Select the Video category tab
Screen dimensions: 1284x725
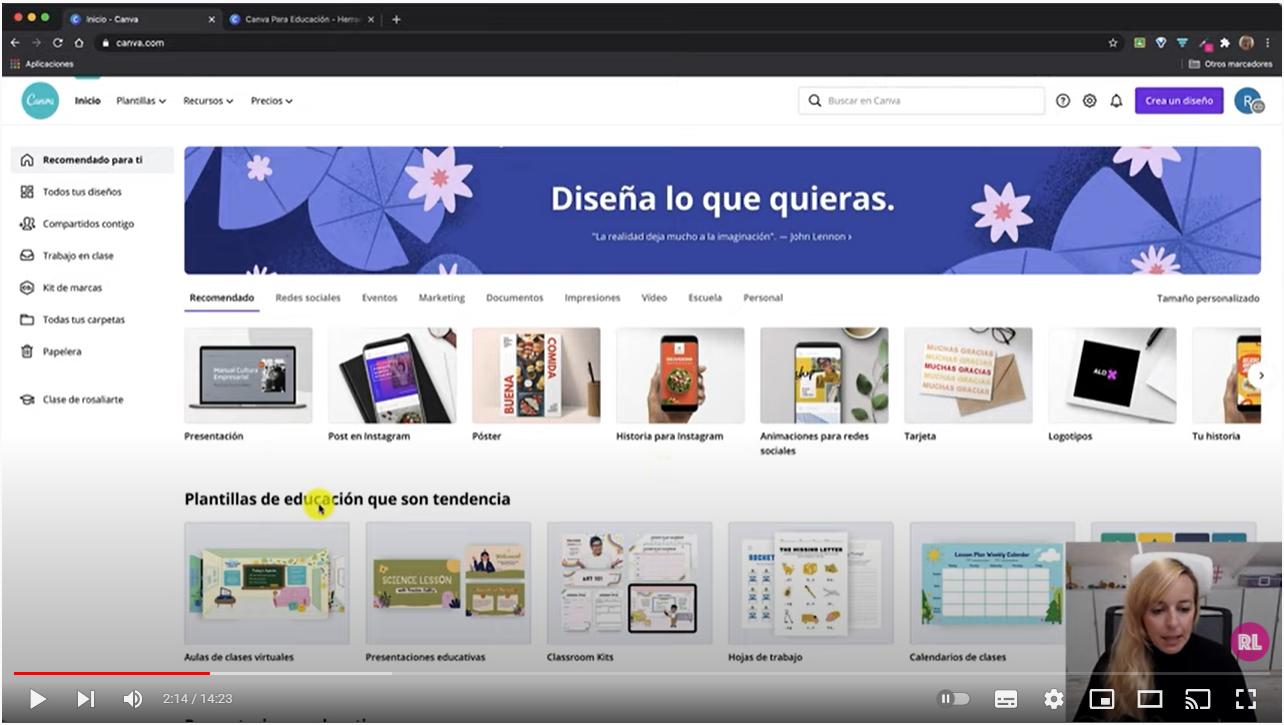click(654, 298)
